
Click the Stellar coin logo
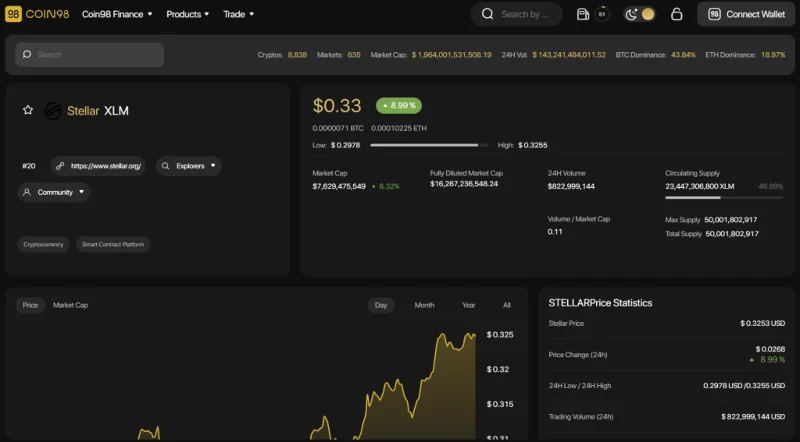(53, 111)
